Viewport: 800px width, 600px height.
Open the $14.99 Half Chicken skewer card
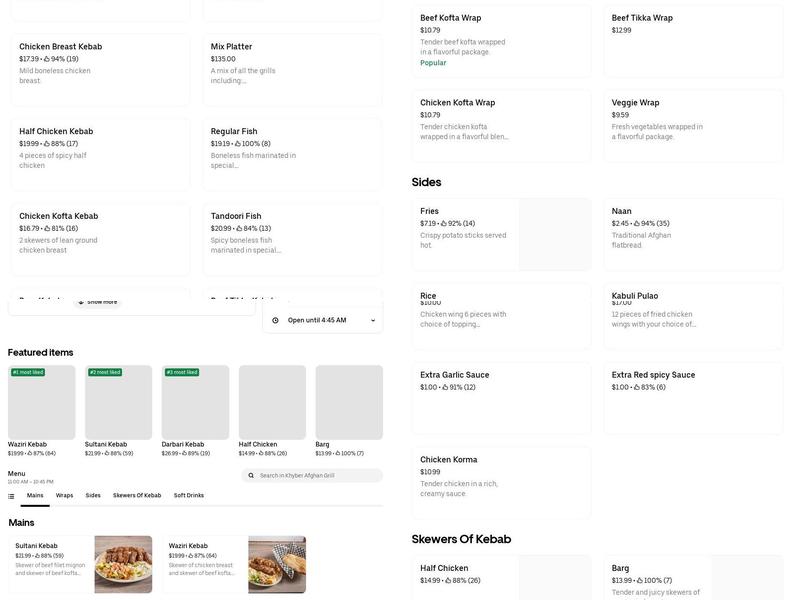point(502,578)
